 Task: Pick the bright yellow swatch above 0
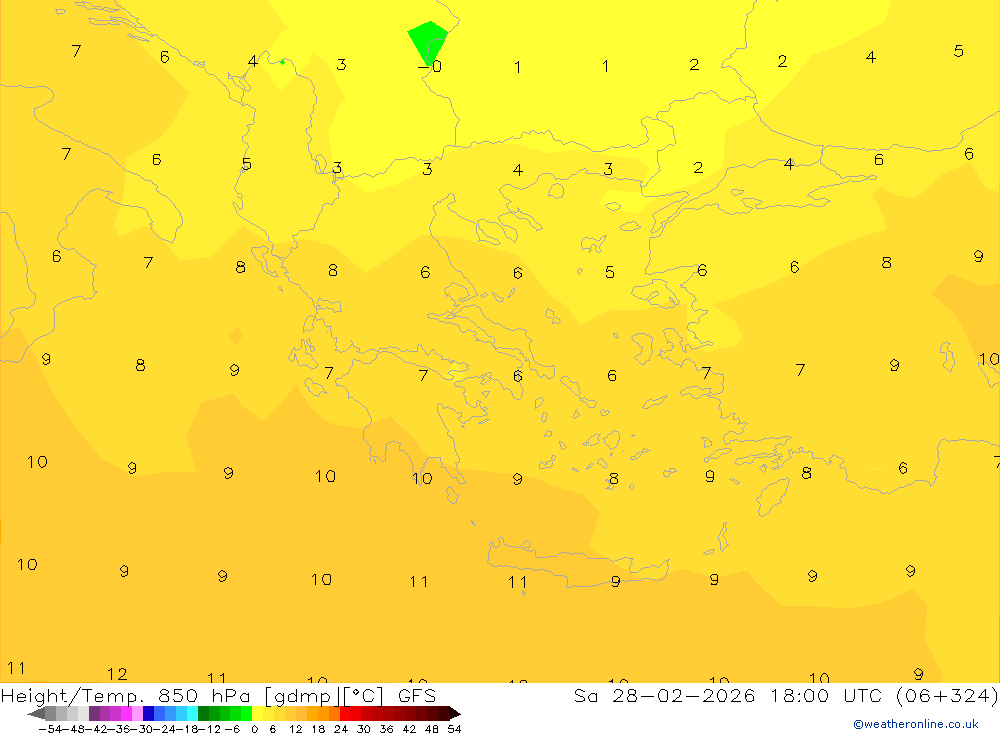pos(258,713)
